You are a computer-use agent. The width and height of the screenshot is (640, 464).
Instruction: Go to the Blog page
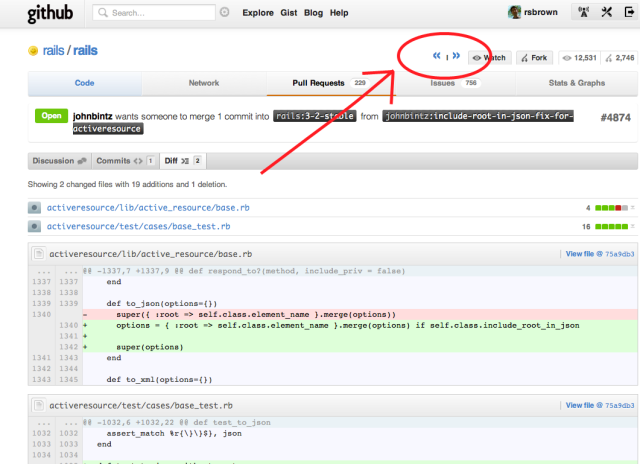click(x=313, y=13)
